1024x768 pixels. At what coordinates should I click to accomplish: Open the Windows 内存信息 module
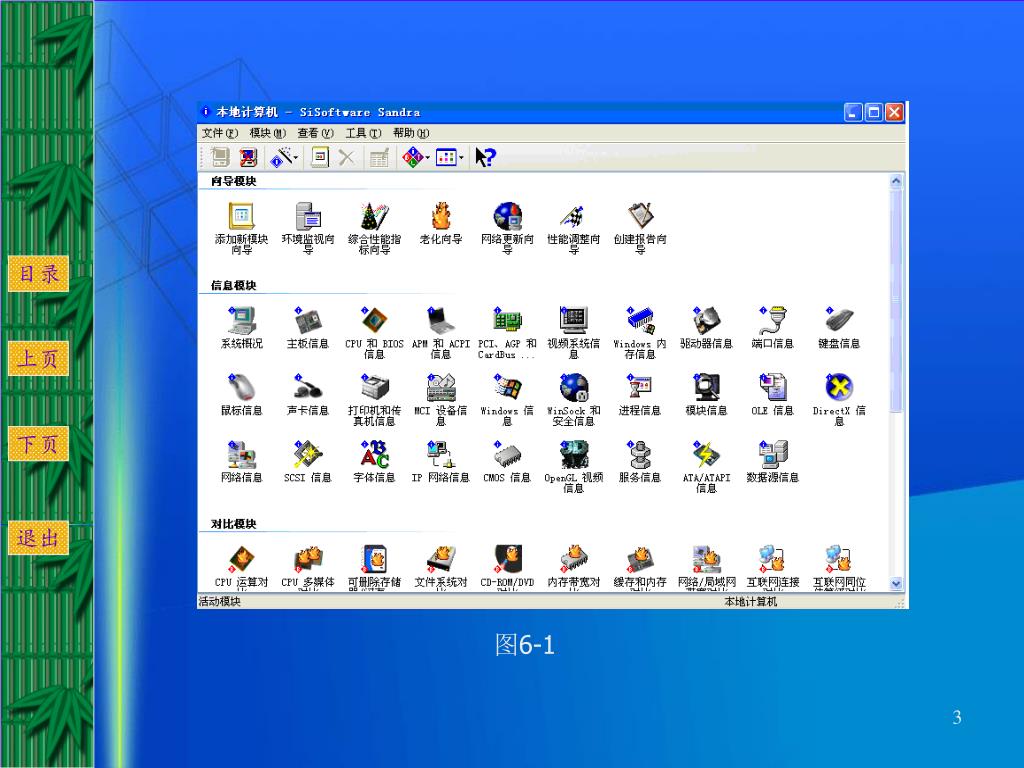(x=640, y=321)
